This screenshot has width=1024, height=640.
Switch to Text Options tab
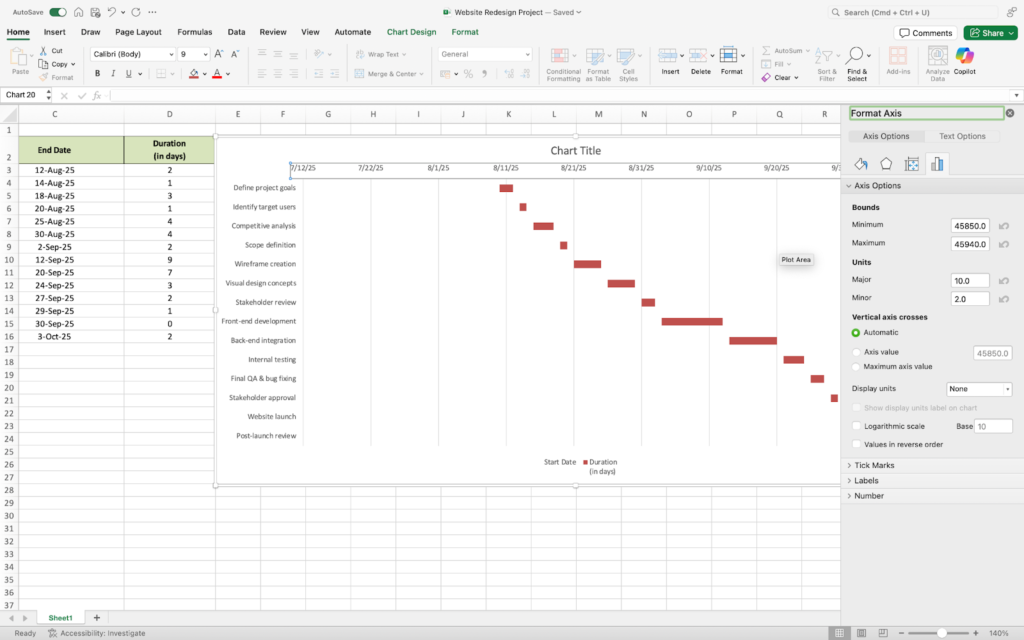click(x=962, y=136)
